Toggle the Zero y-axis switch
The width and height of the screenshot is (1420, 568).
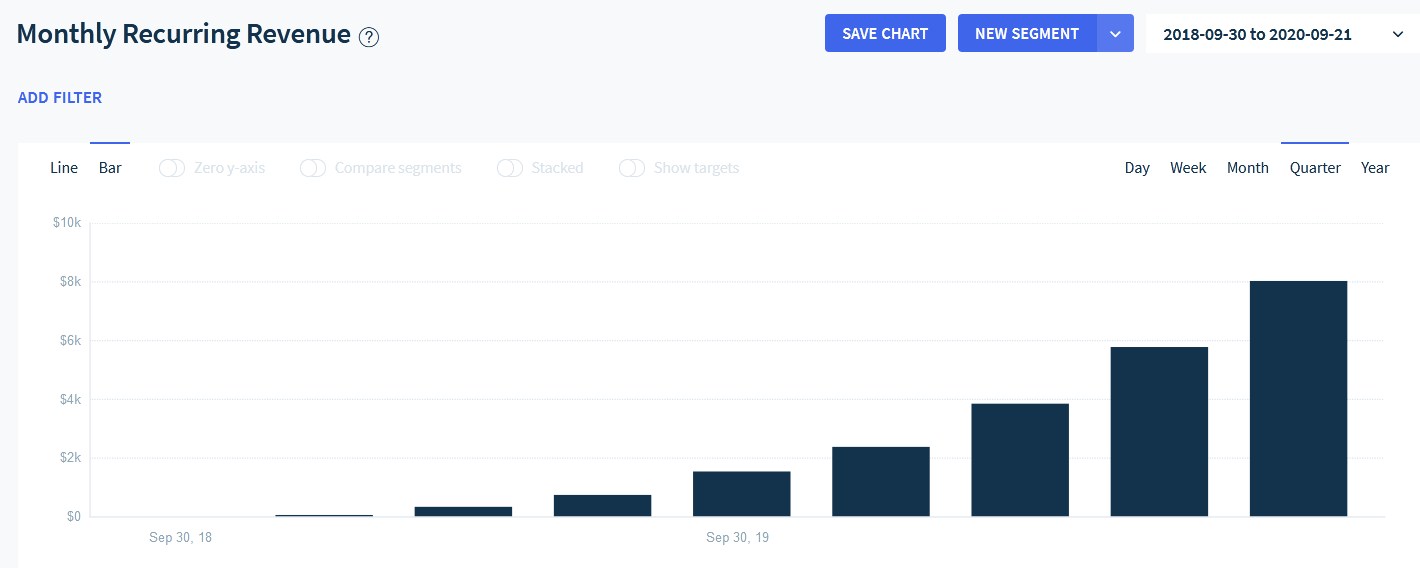(172, 168)
